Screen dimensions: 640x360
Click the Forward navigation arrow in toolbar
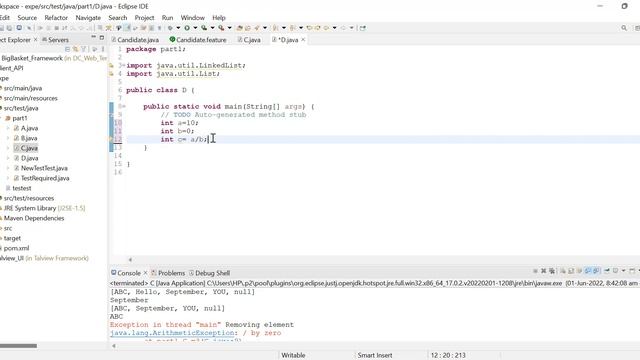[x=343, y=28]
